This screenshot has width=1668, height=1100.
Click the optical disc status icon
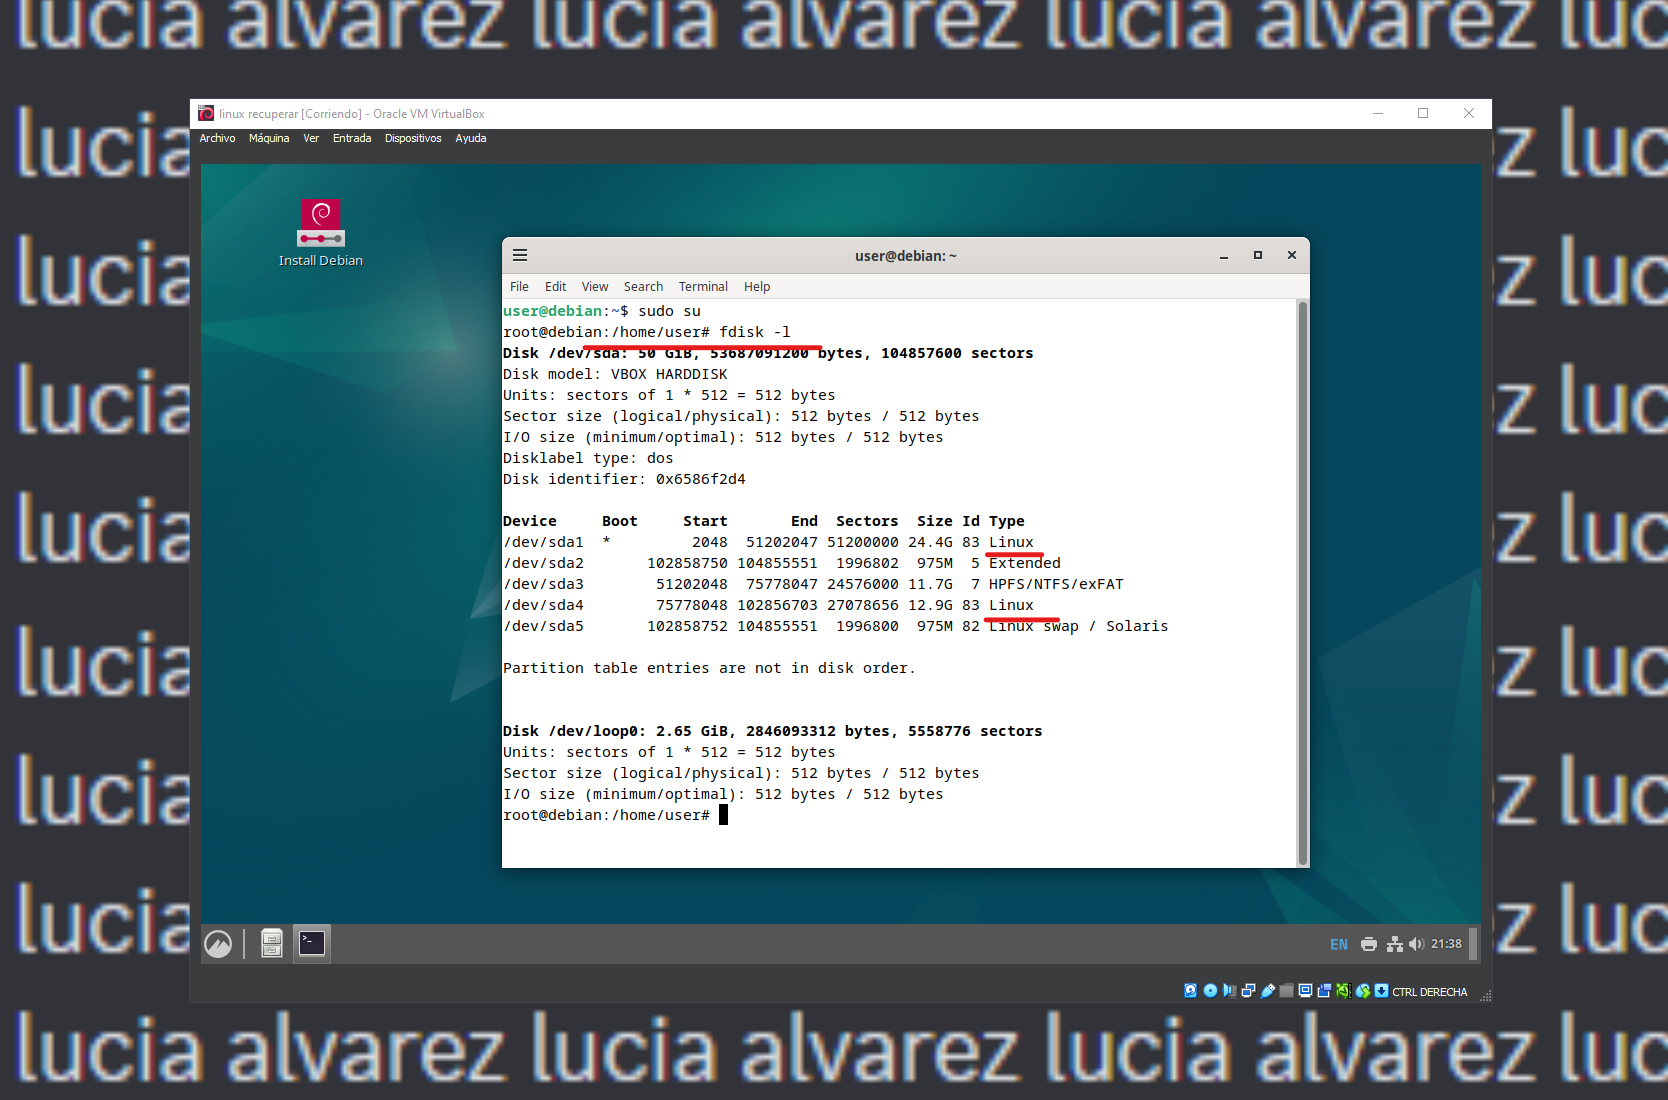click(x=1210, y=990)
